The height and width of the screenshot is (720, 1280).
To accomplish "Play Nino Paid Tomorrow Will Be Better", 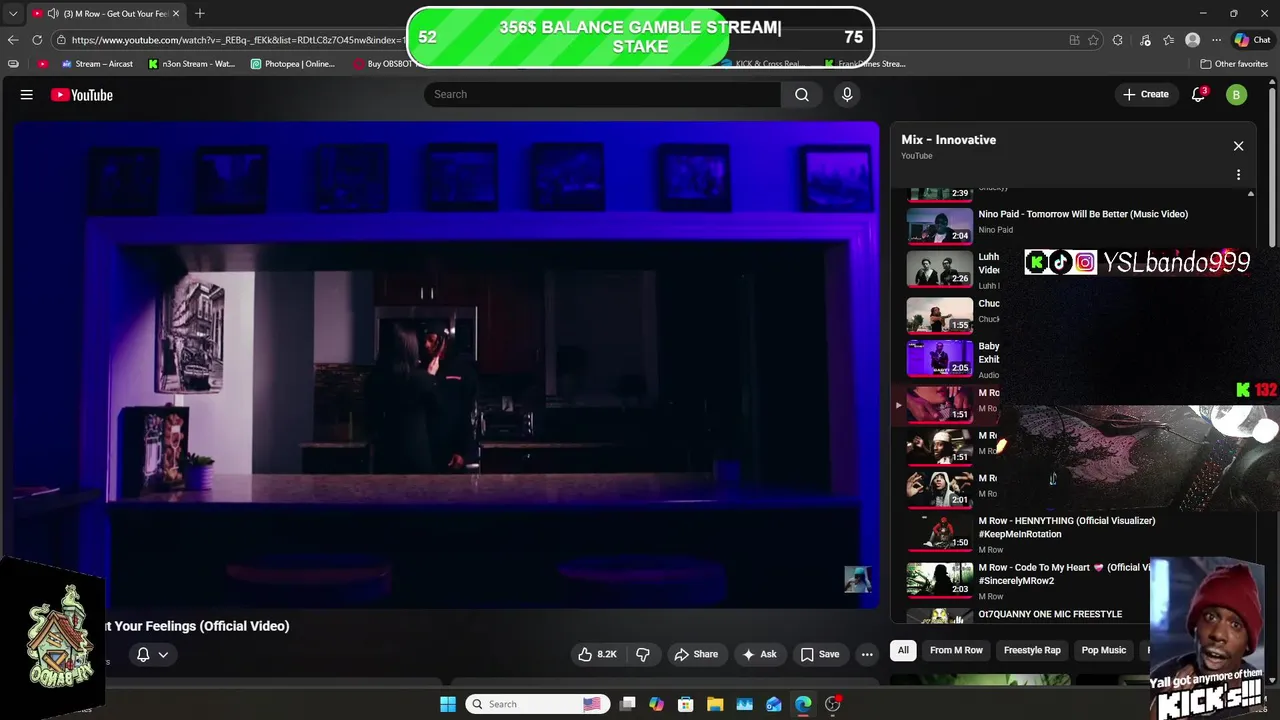I will (x=1083, y=214).
